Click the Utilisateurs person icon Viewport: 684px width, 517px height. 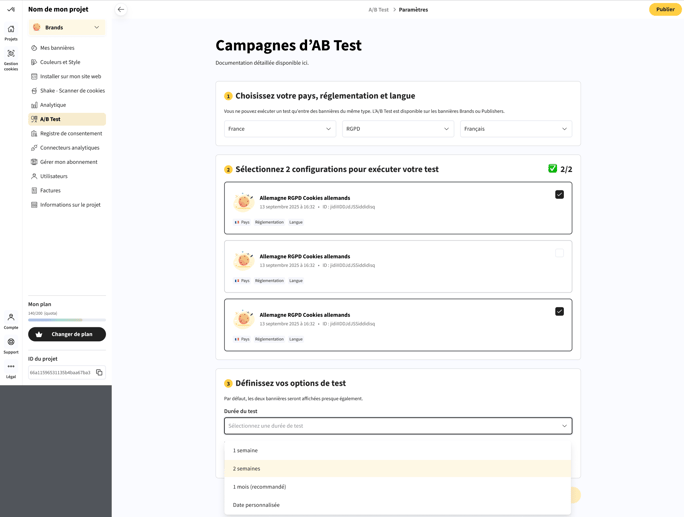click(x=34, y=176)
